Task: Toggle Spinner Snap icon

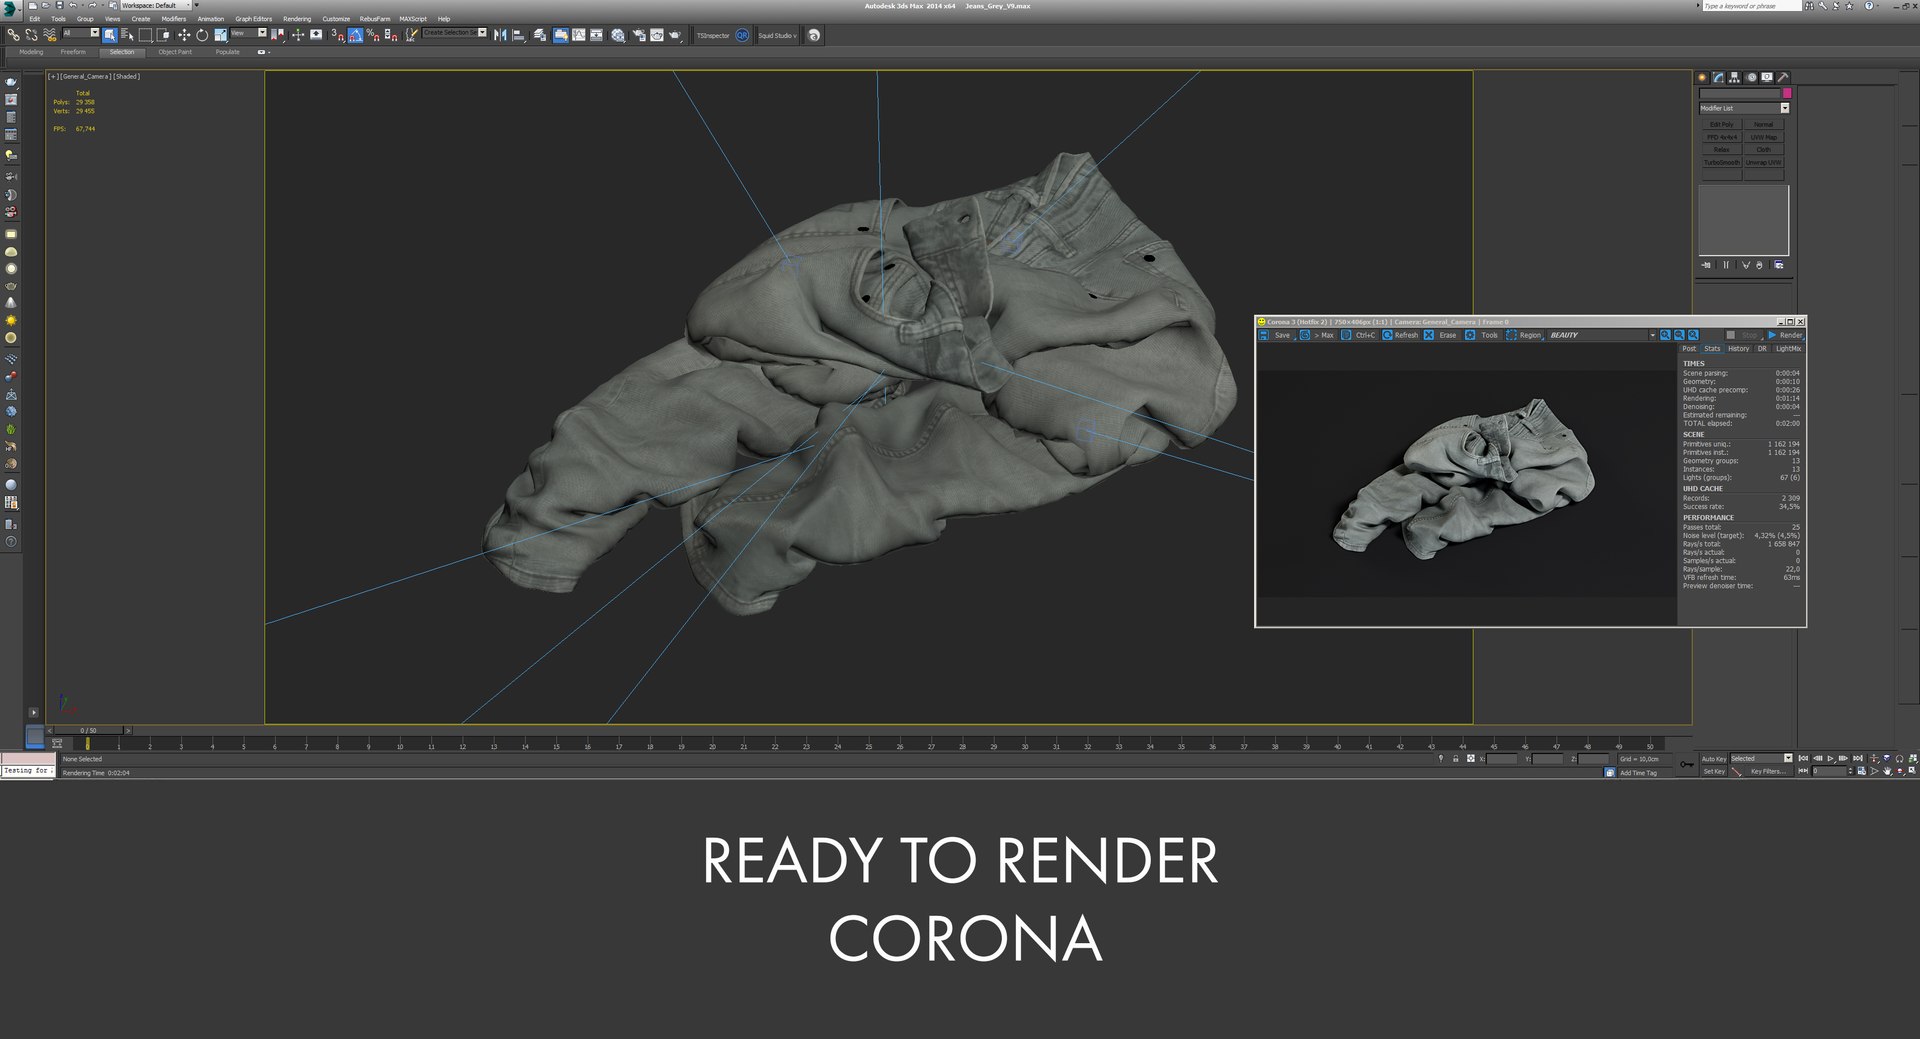Action: tap(391, 35)
